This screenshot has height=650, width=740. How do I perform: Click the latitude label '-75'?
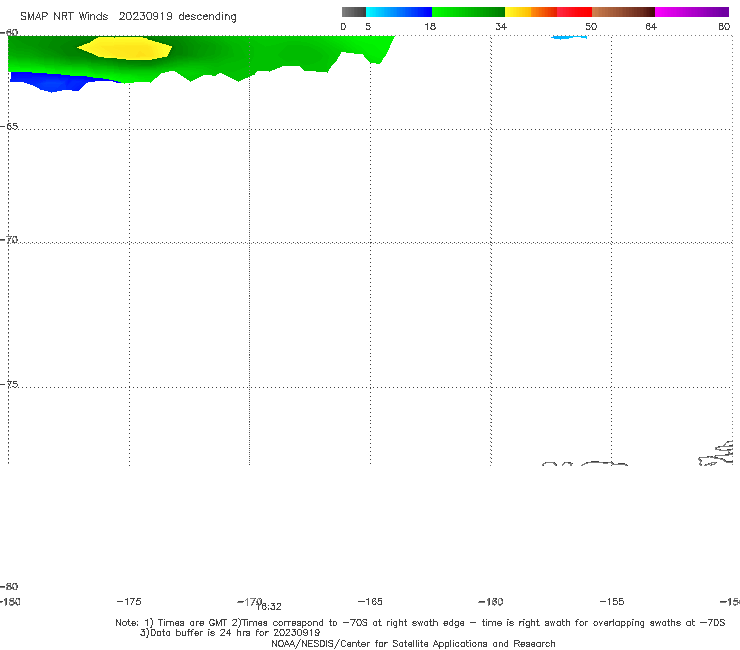[x=9, y=384]
